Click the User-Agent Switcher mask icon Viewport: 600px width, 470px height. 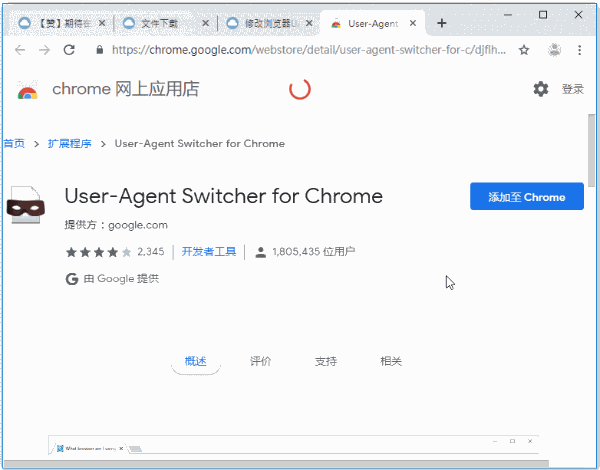(26, 205)
